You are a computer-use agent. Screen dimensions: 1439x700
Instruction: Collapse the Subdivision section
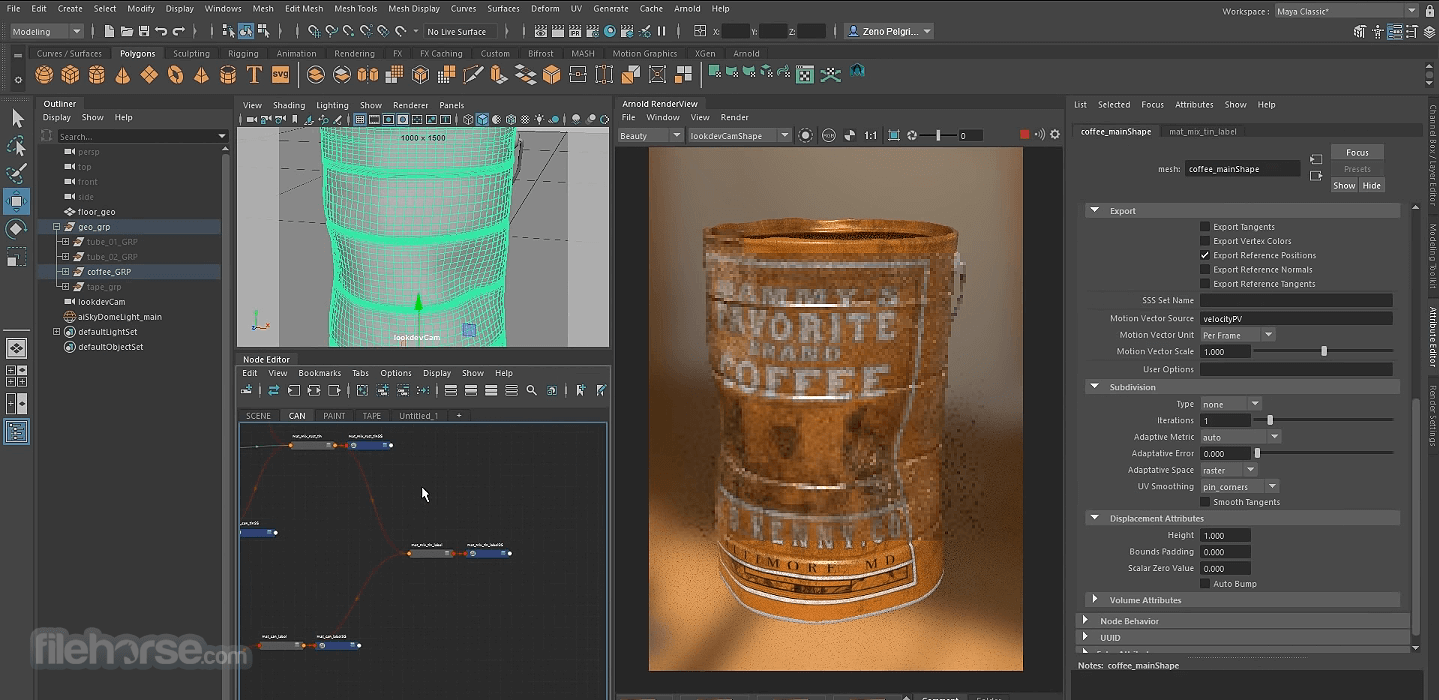pyautogui.click(x=1095, y=387)
